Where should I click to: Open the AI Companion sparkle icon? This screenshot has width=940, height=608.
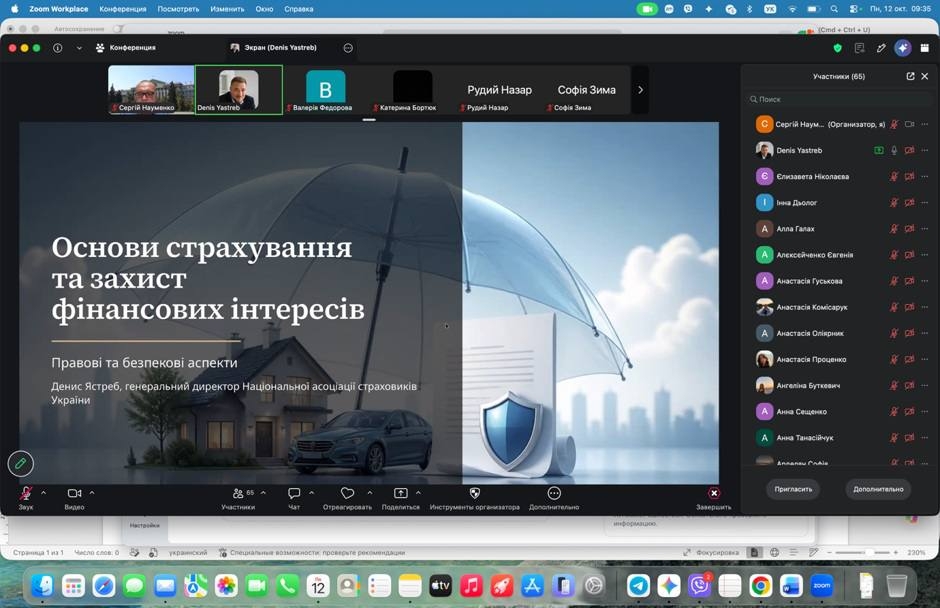(902, 48)
